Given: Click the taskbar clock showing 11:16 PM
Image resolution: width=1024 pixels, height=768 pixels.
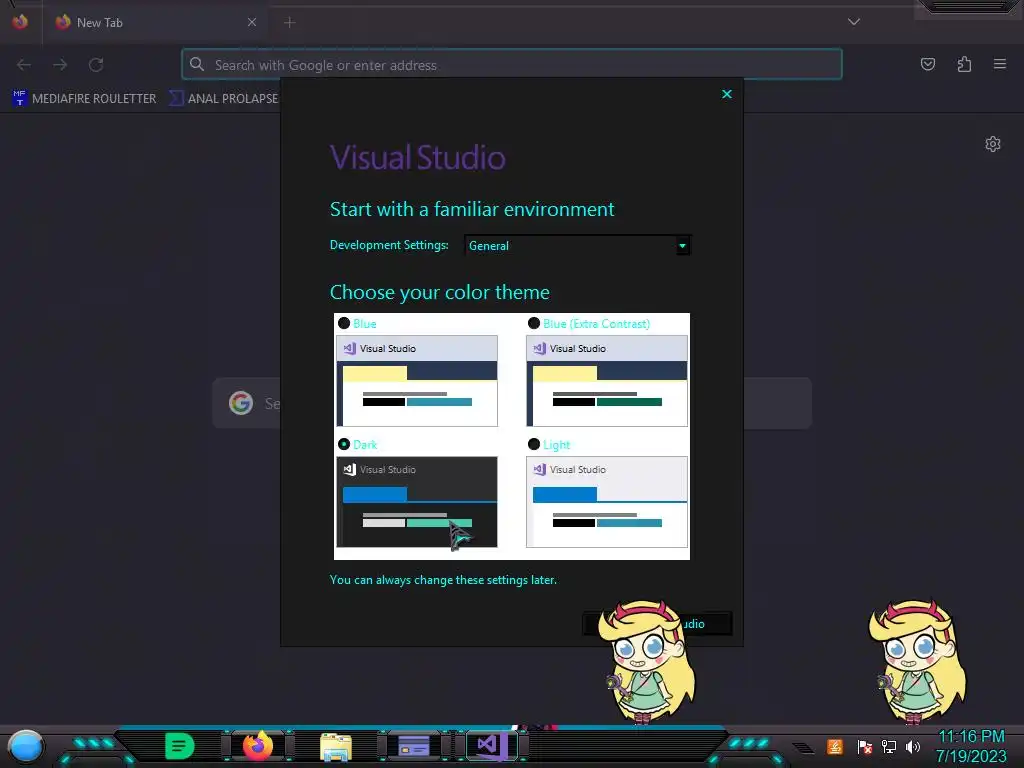Looking at the screenshot, I should coord(971,746).
